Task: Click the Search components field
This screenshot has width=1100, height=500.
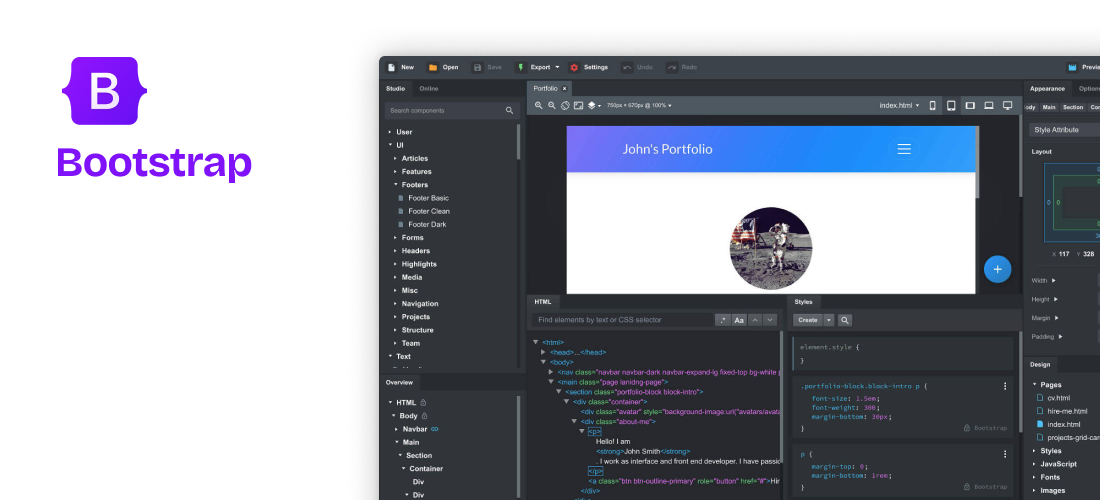Action: pyautogui.click(x=452, y=111)
